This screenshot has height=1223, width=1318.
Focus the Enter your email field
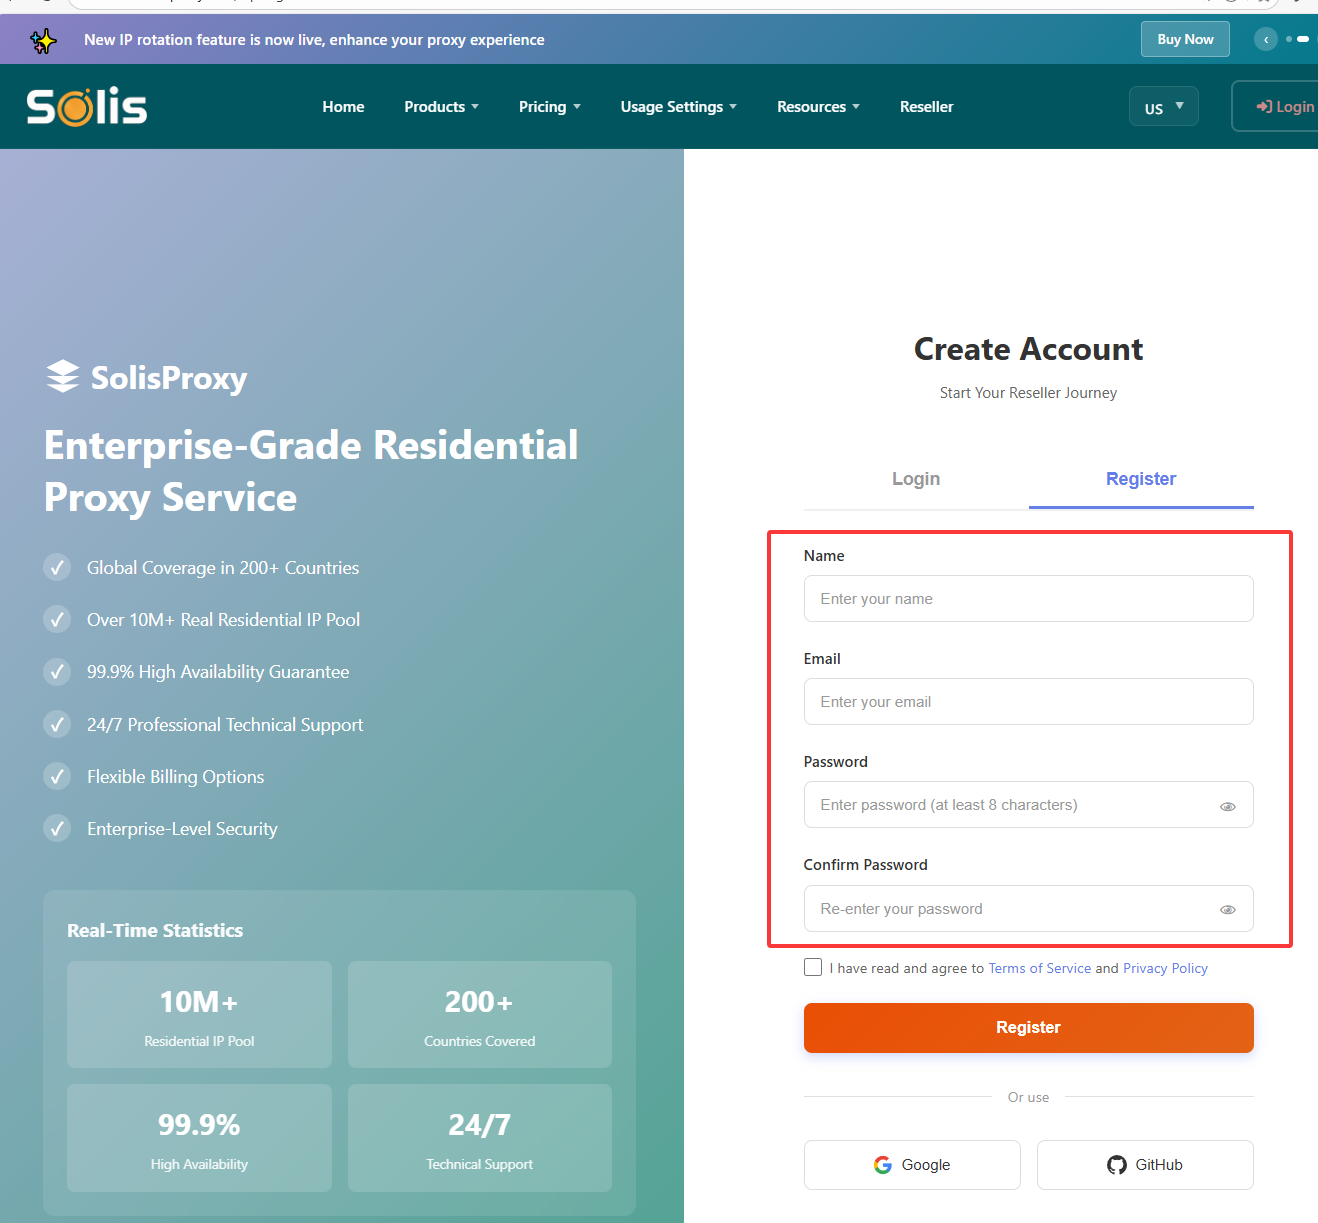[x=1028, y=702]
